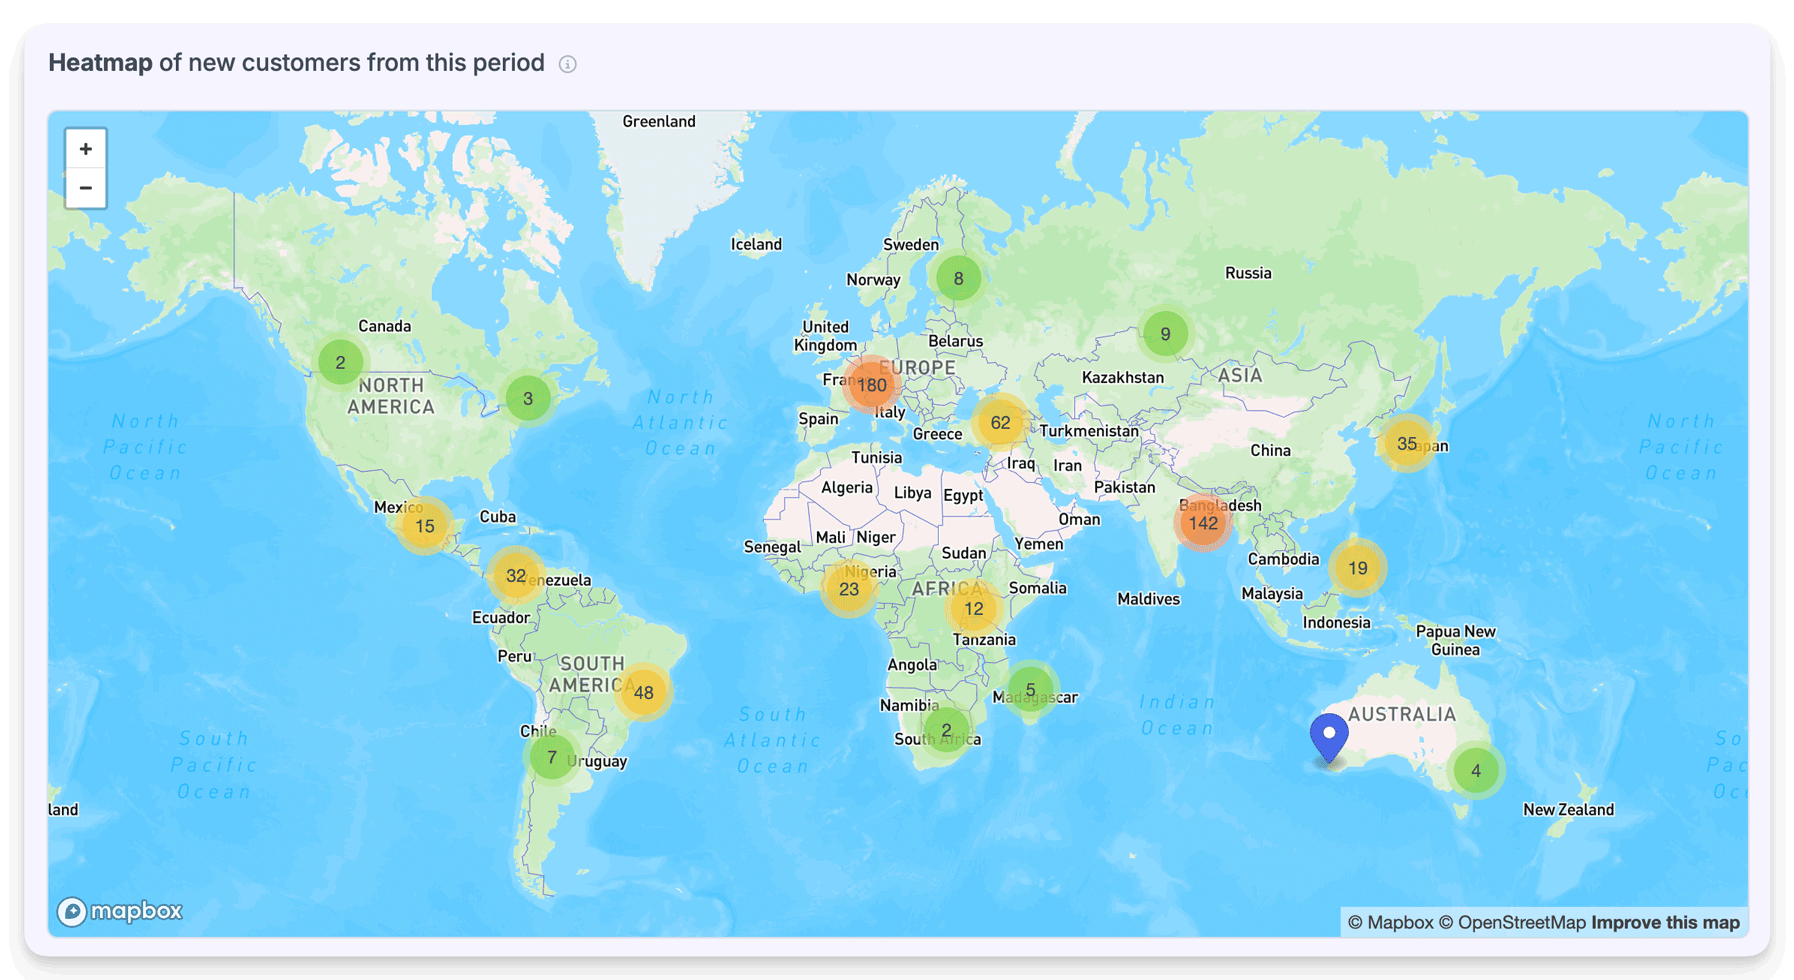1794x980 pixels.
Task: Open the Mapbox logo link
Action: tap(120, 911)
